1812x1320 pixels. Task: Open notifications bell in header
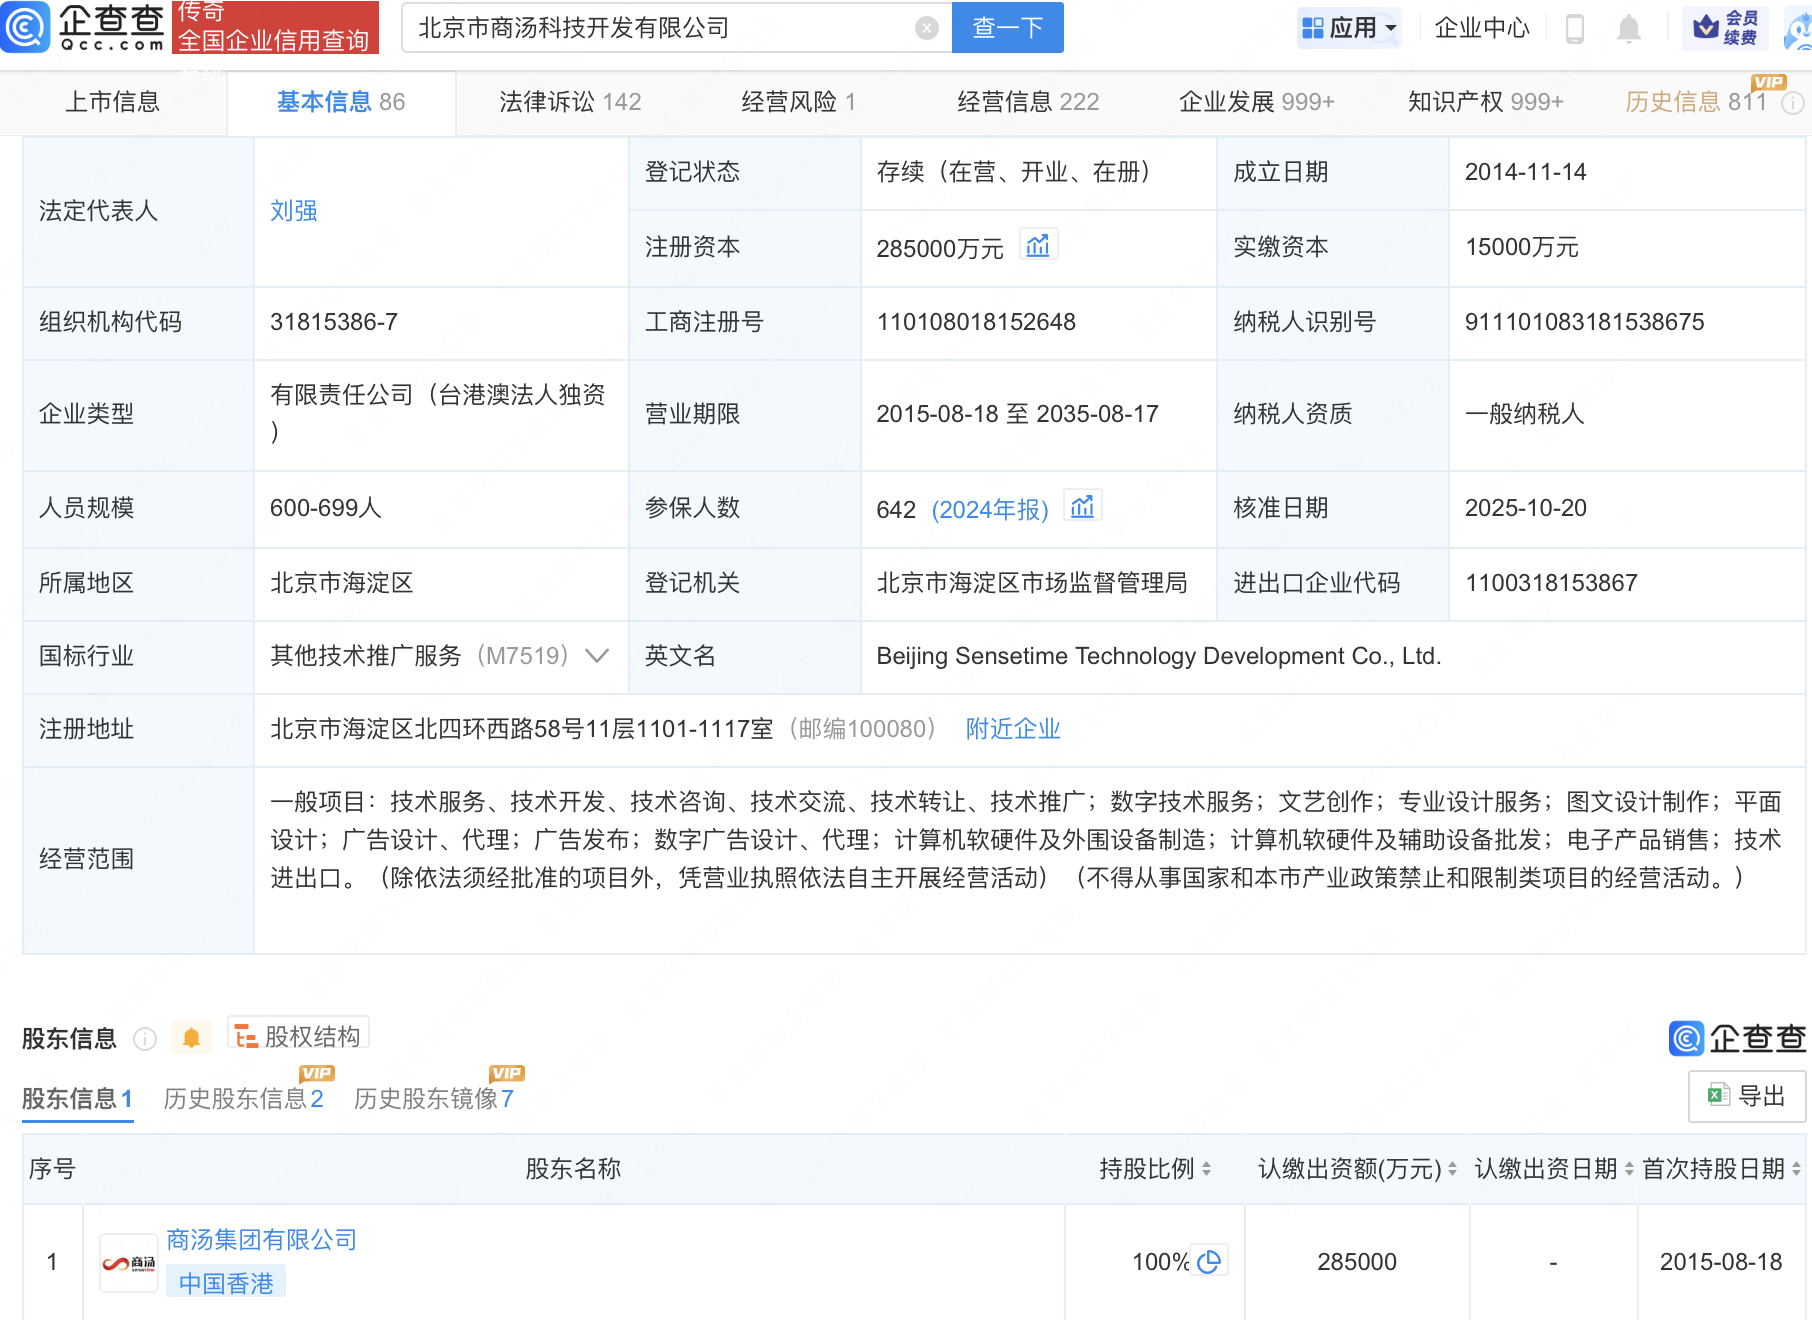[1628, 29]
